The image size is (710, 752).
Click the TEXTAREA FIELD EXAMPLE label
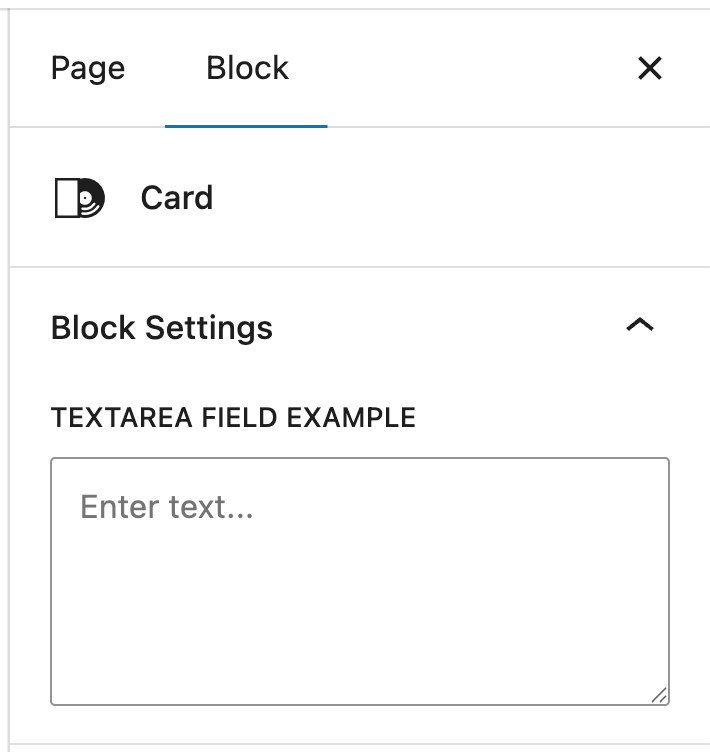[233, 417]
